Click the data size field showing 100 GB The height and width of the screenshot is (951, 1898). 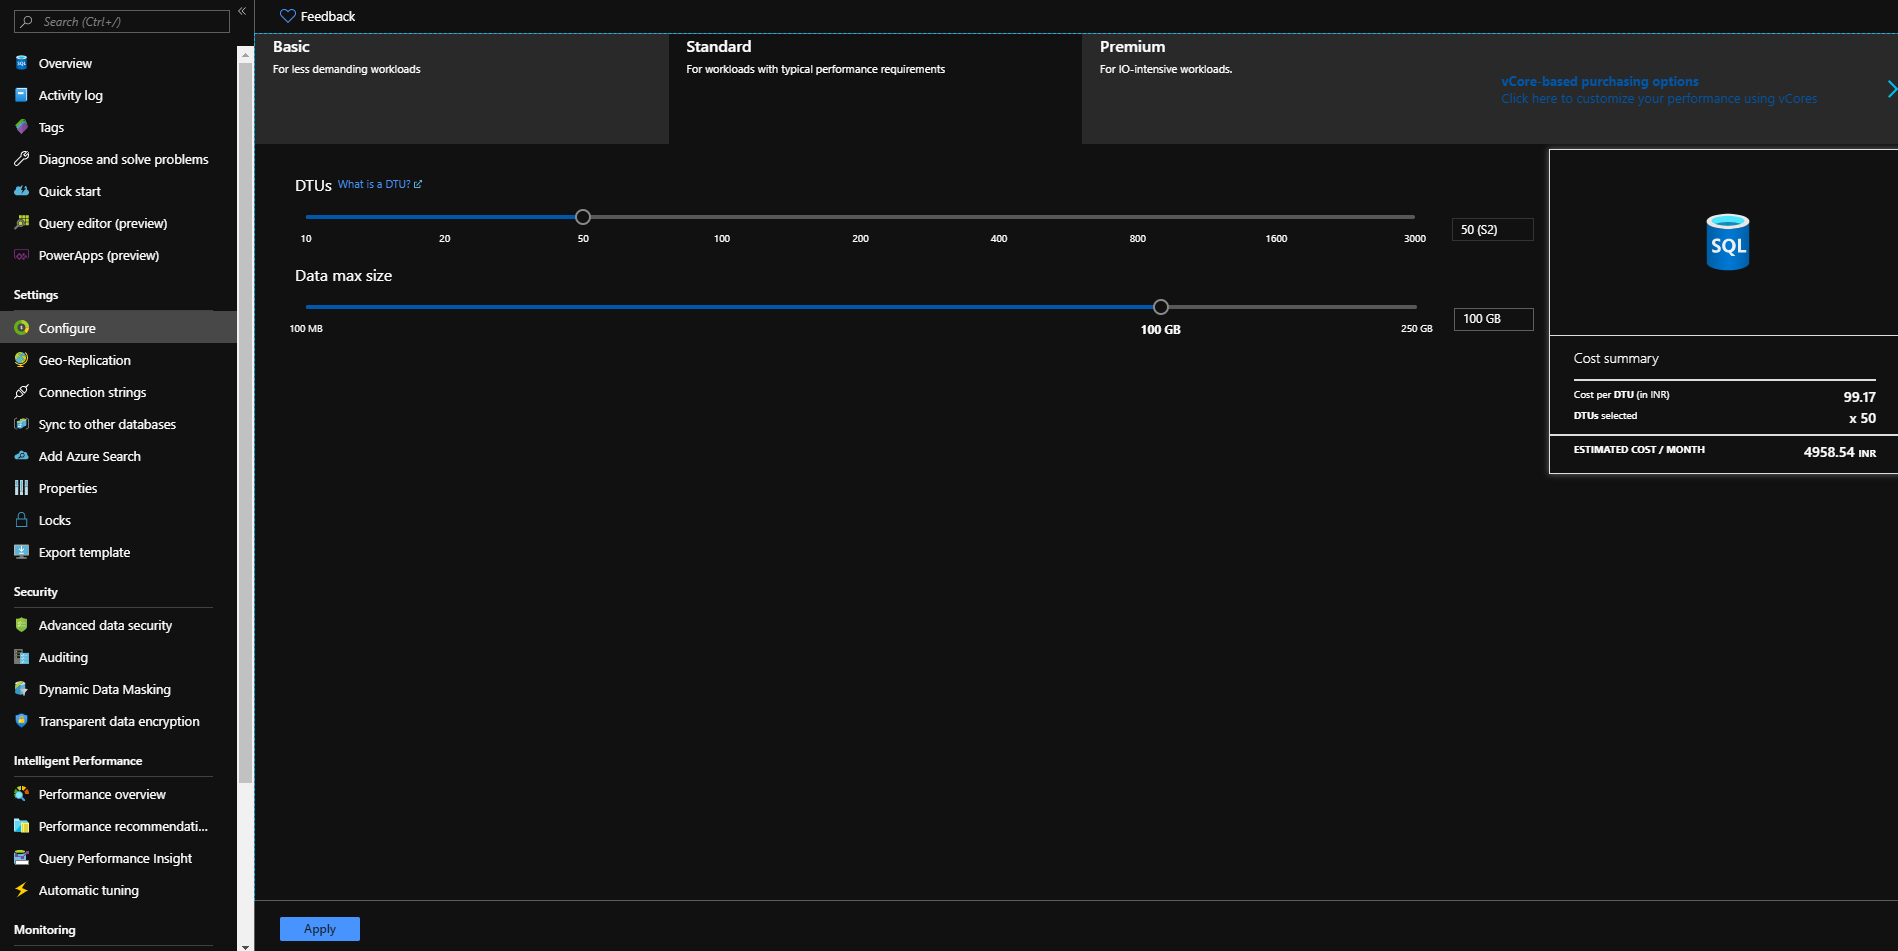click(1493, 319)
